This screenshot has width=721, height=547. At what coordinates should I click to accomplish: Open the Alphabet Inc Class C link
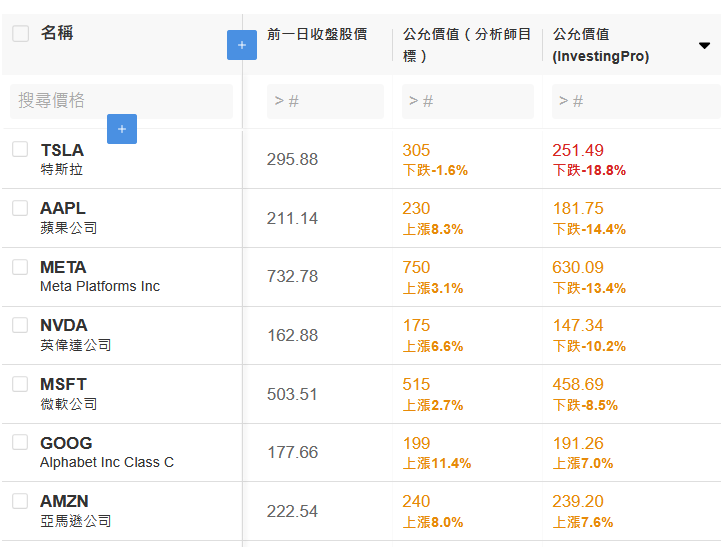pos(107,462)
